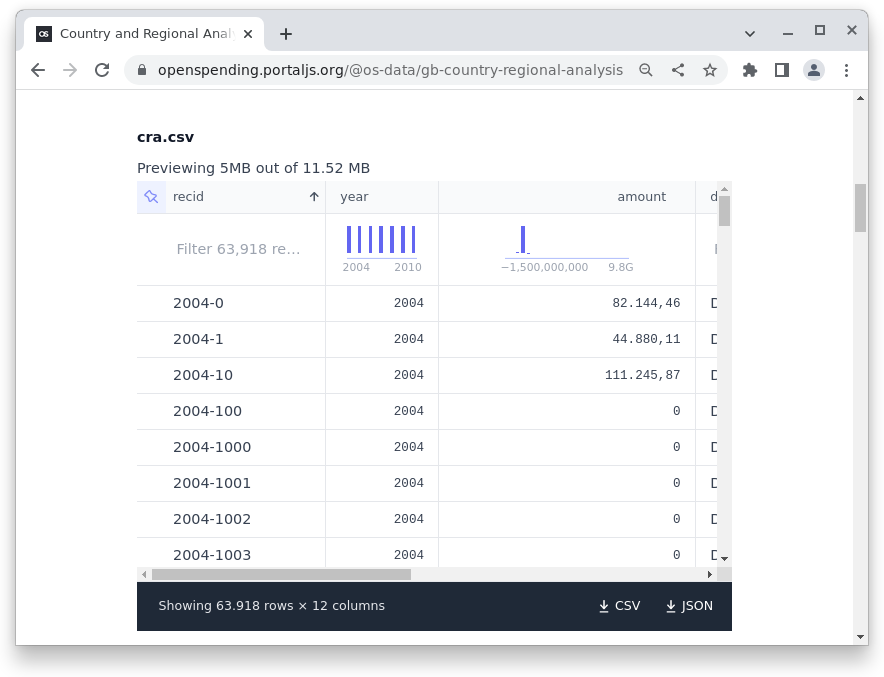This screenshot has height=677, width=884.
Task: Click the table horizontal scrollbar thumb
Action: [x=281, y=574]
